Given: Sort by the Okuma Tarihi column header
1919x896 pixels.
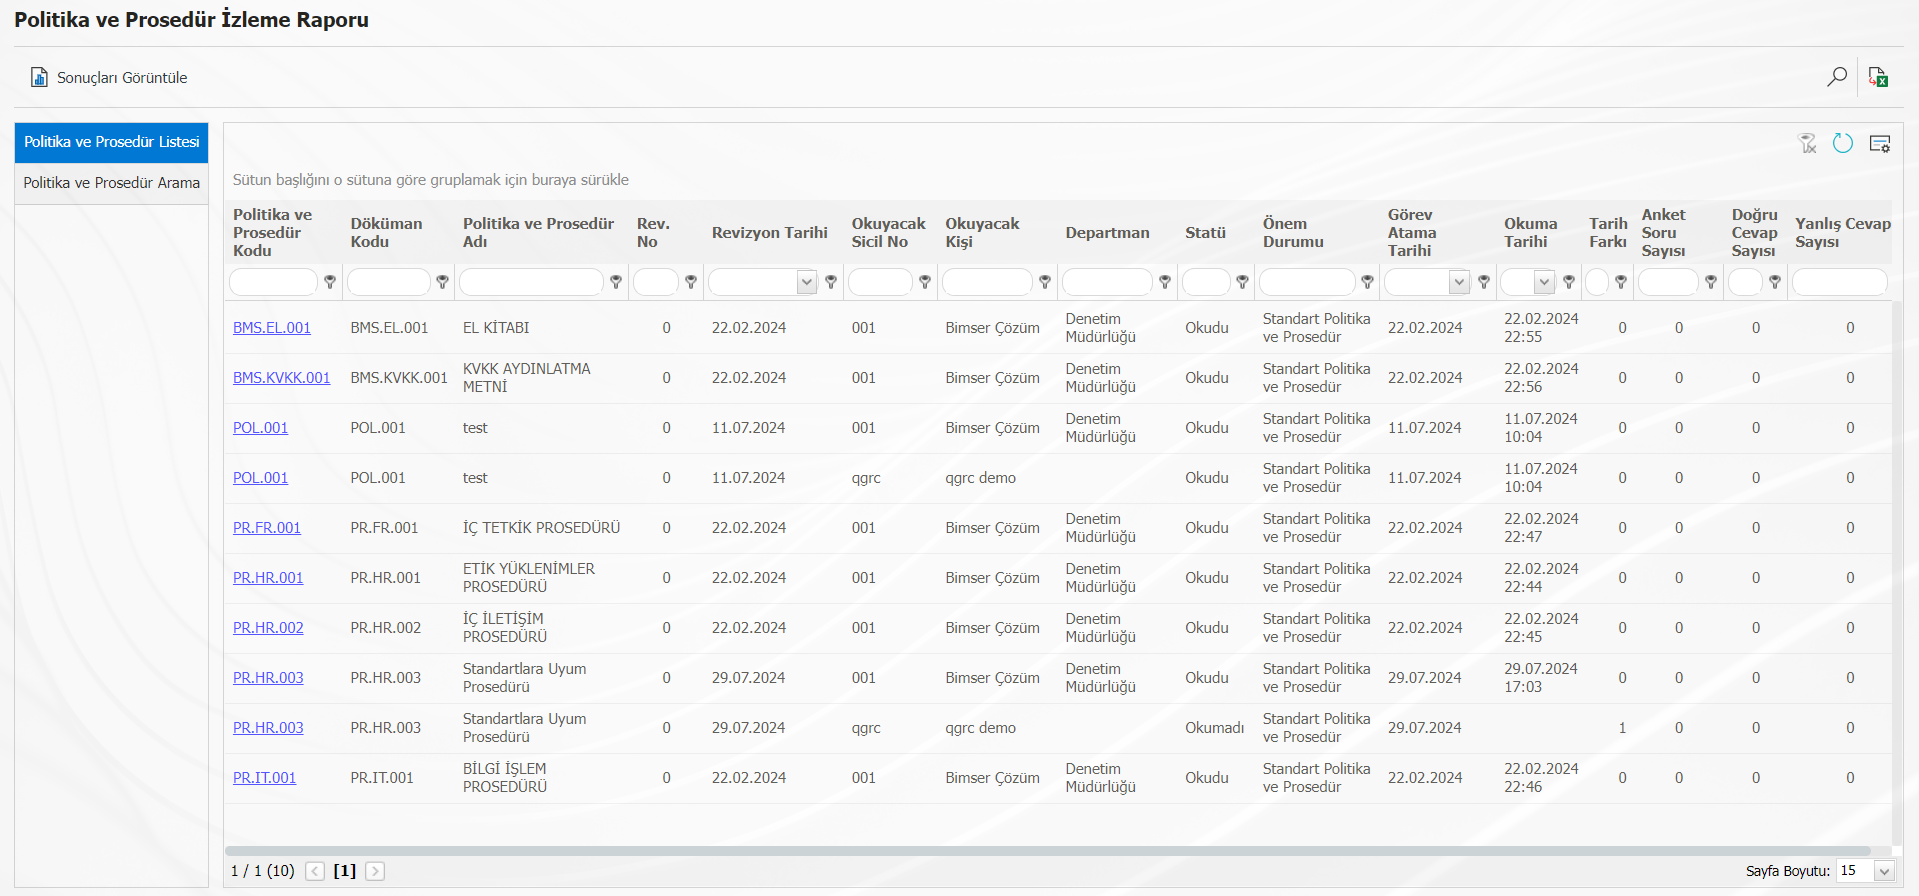Looking at the screenshot, I should click(x=1531, y=233).
